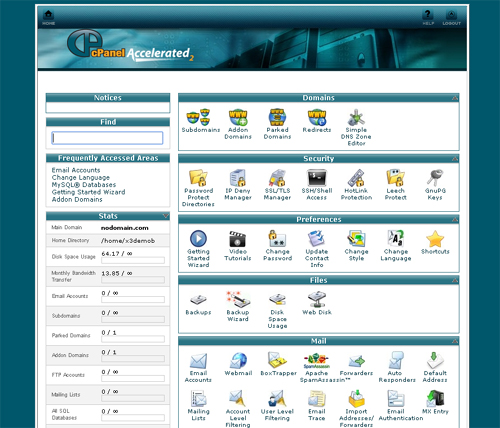Click Monthly Bandwidth Transfer progress bar
Screen dimensions: 500x428
(133, 280)
